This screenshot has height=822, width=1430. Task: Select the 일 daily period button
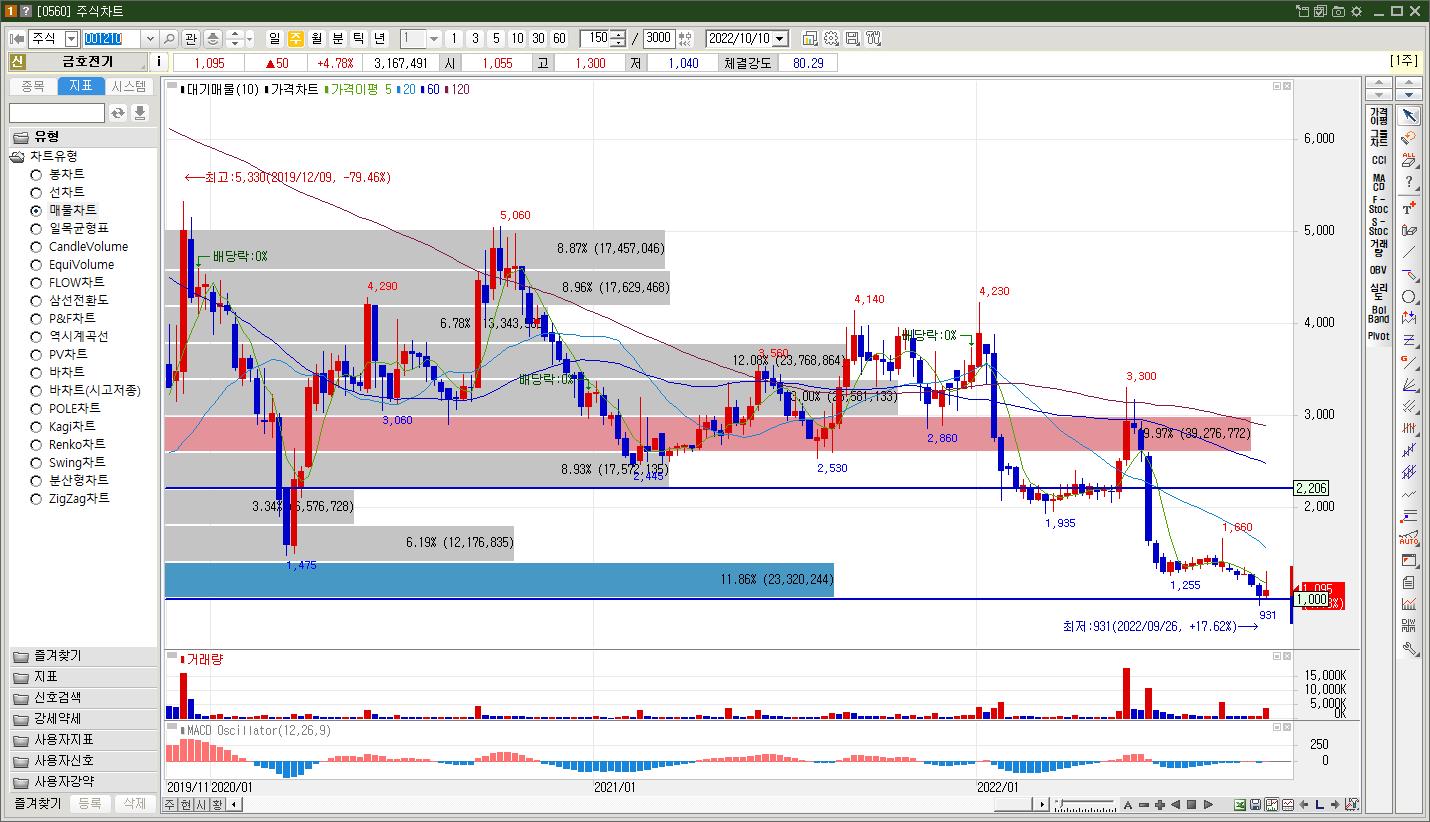274,39
